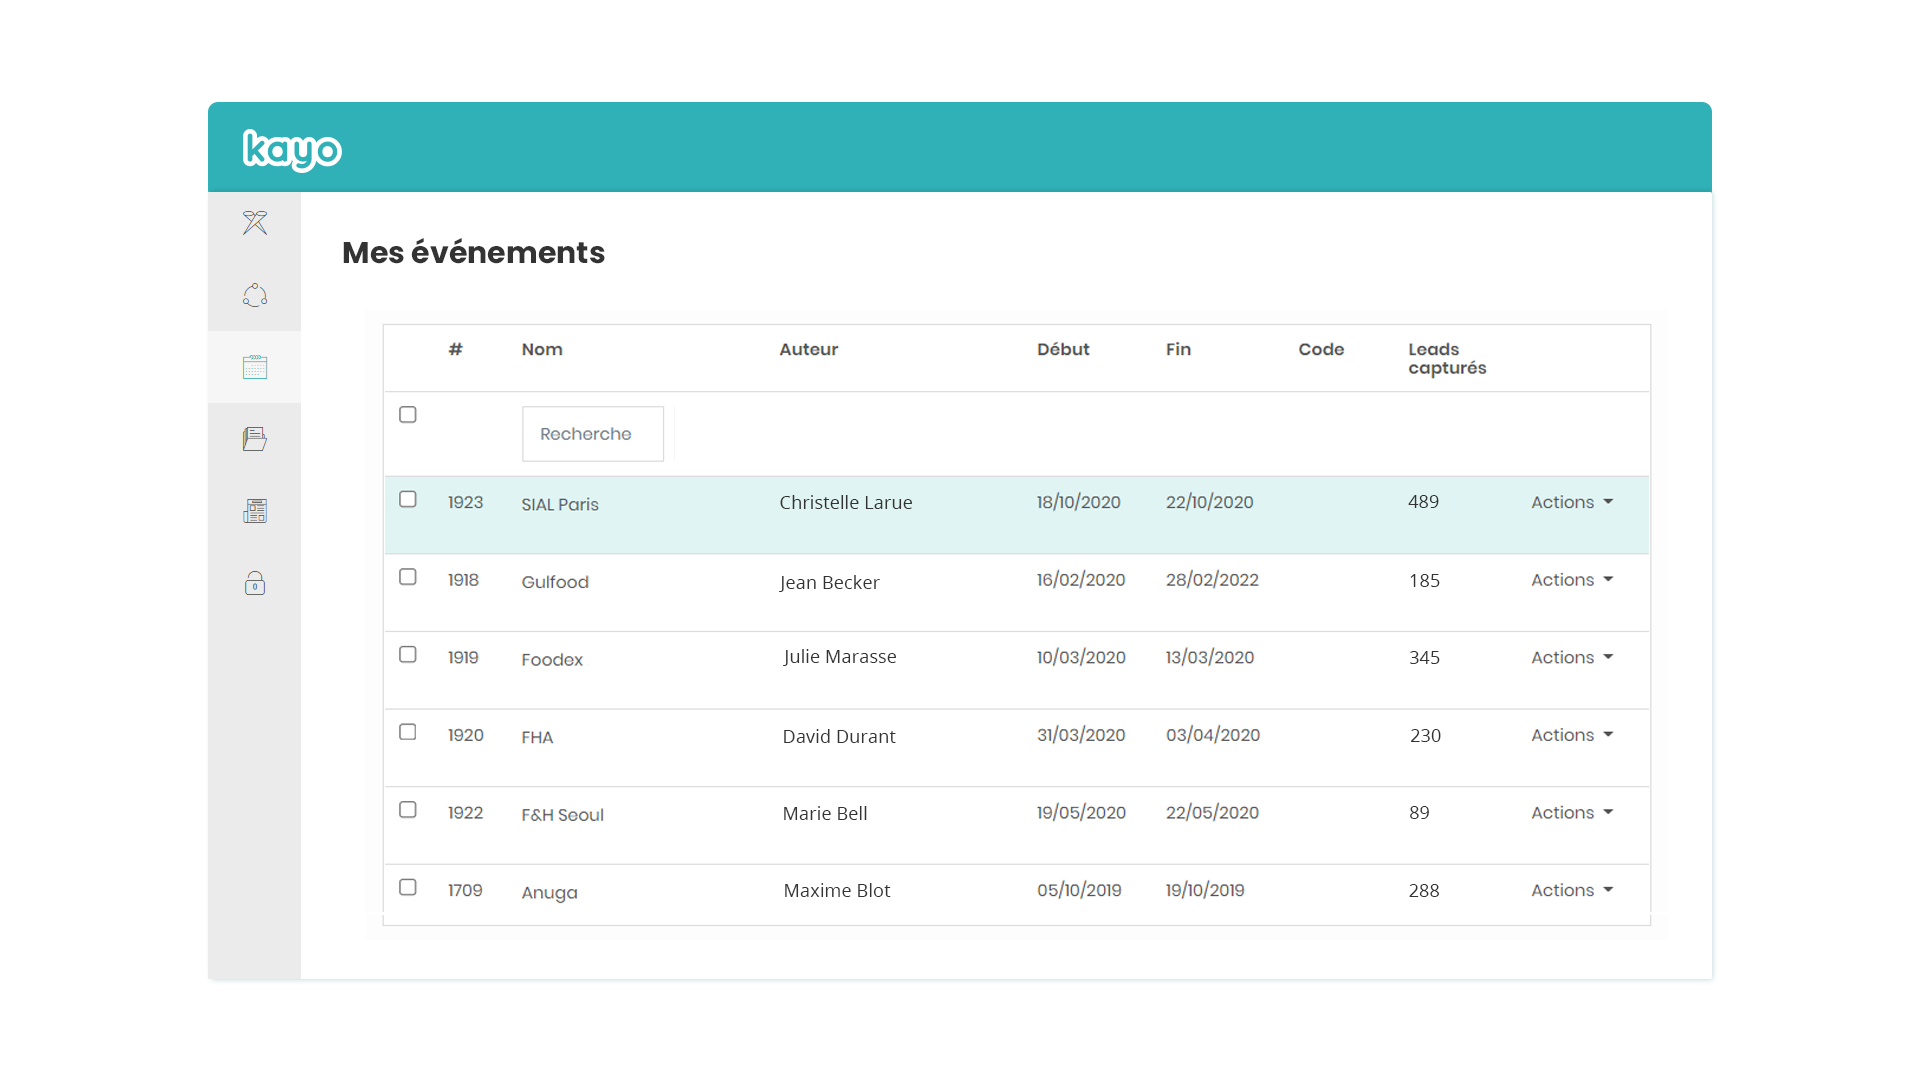
Task: Expand Actions for the FHA event
Action: click(x=1572, y=735)
